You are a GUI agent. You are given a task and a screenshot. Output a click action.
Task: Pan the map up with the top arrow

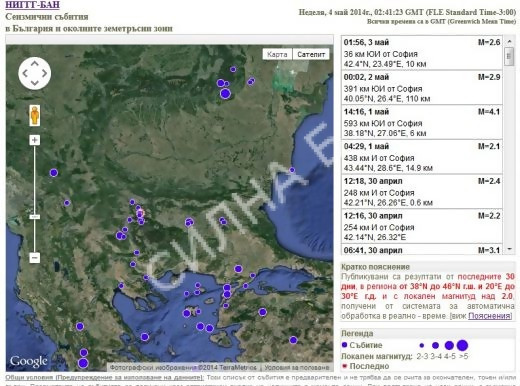click(x=35, y=64)
